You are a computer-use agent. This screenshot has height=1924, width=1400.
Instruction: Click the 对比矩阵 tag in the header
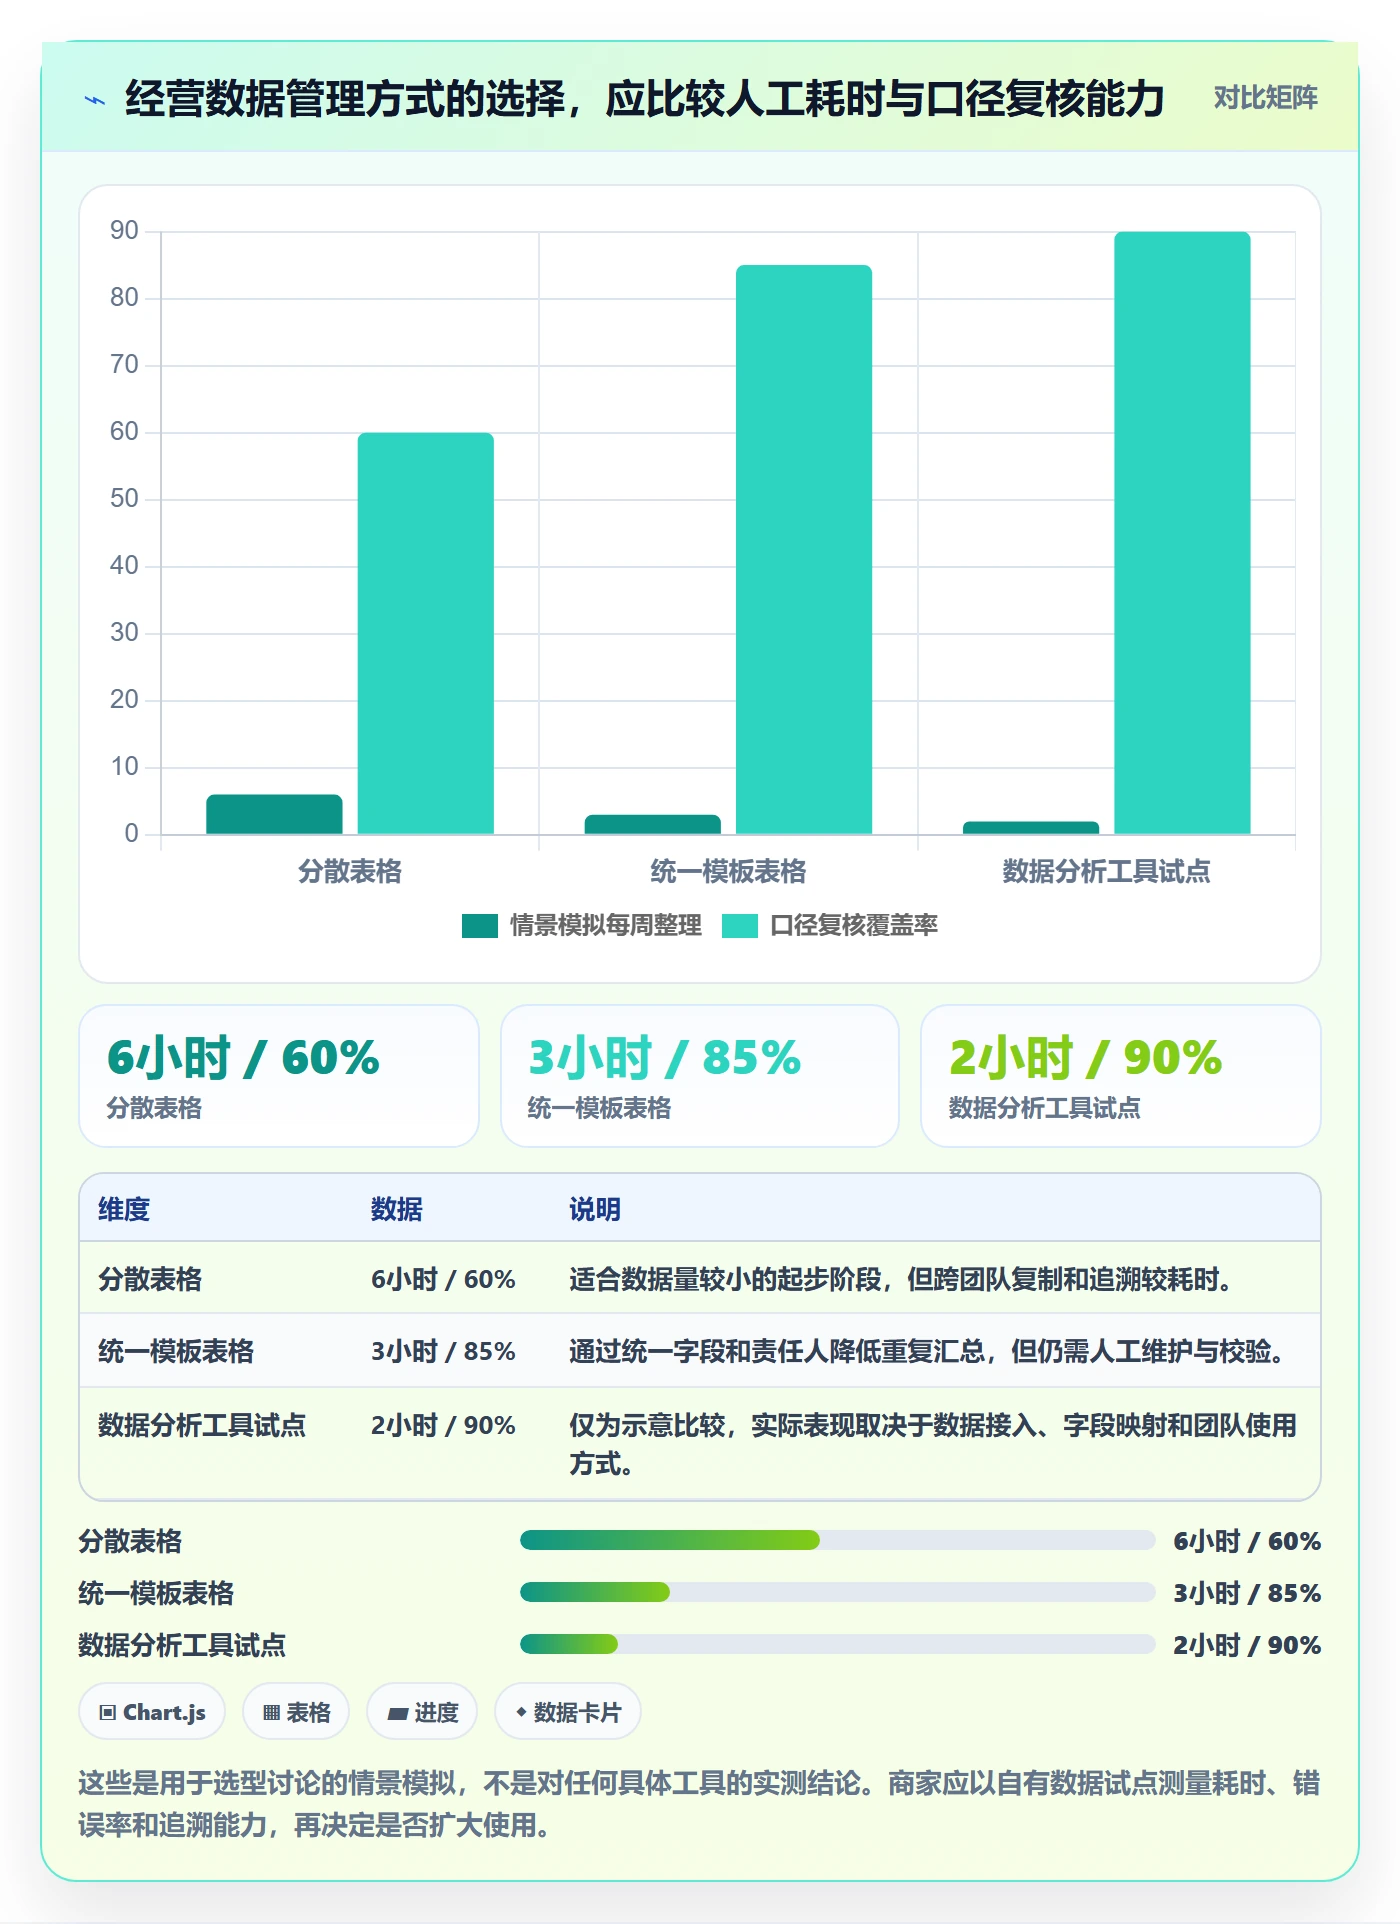1265,98
